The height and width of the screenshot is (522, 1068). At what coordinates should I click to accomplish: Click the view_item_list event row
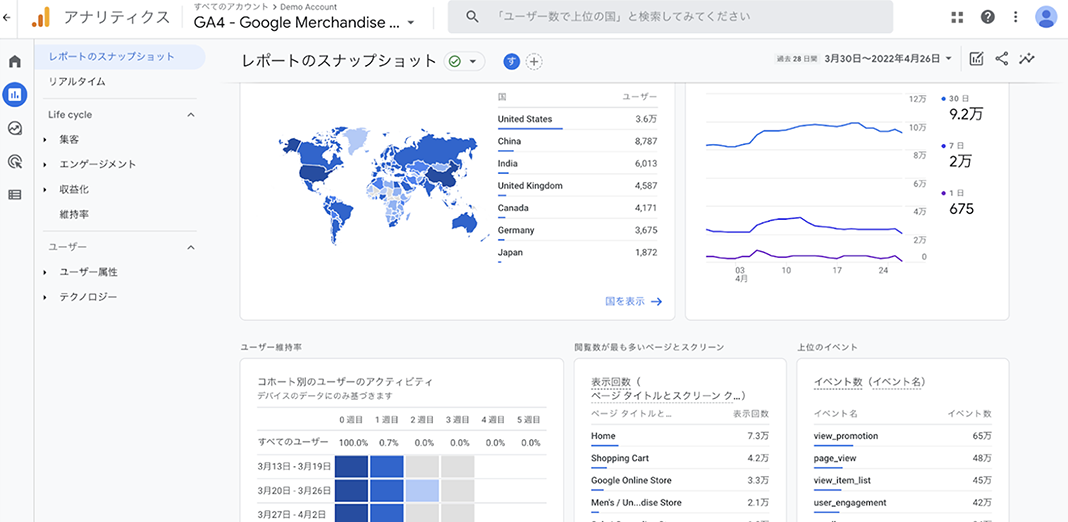click(902, 481)
